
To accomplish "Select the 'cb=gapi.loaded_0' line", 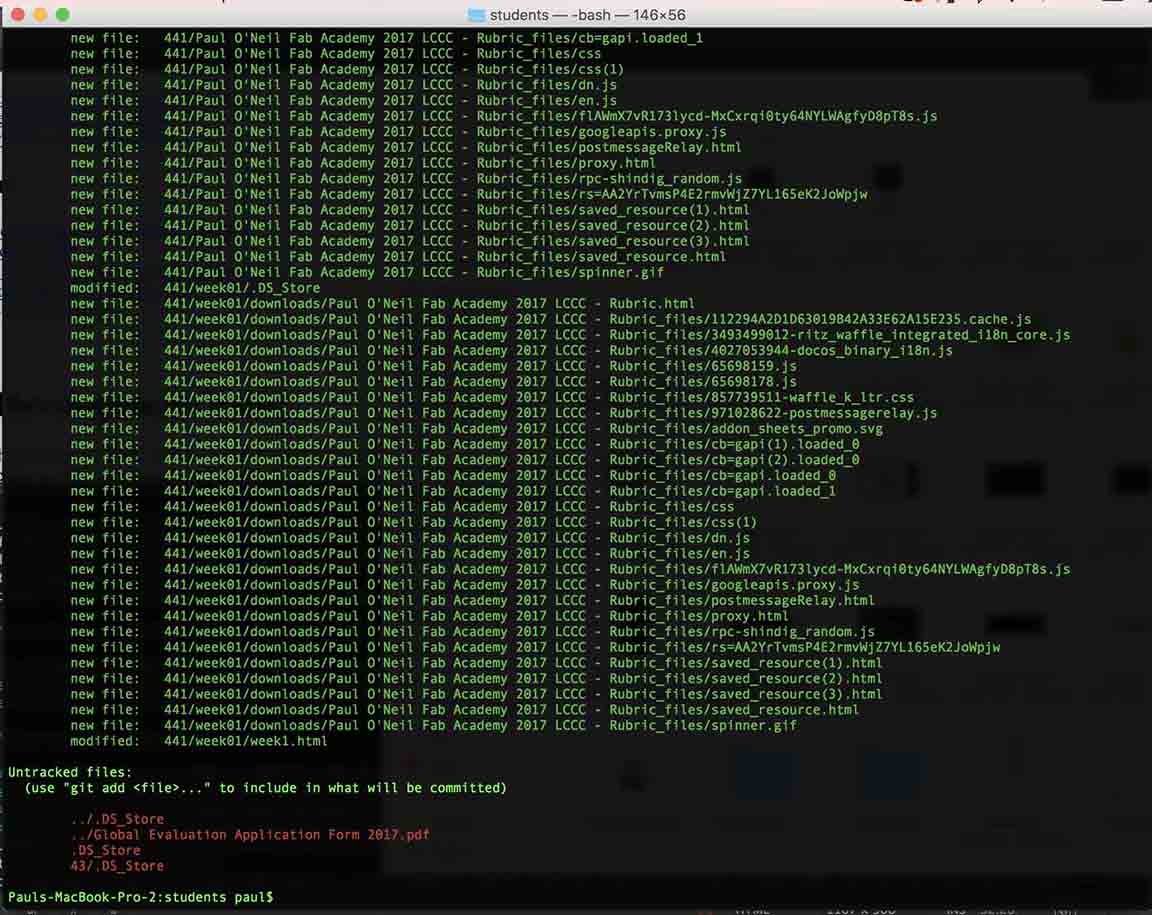I will [453, 476].
